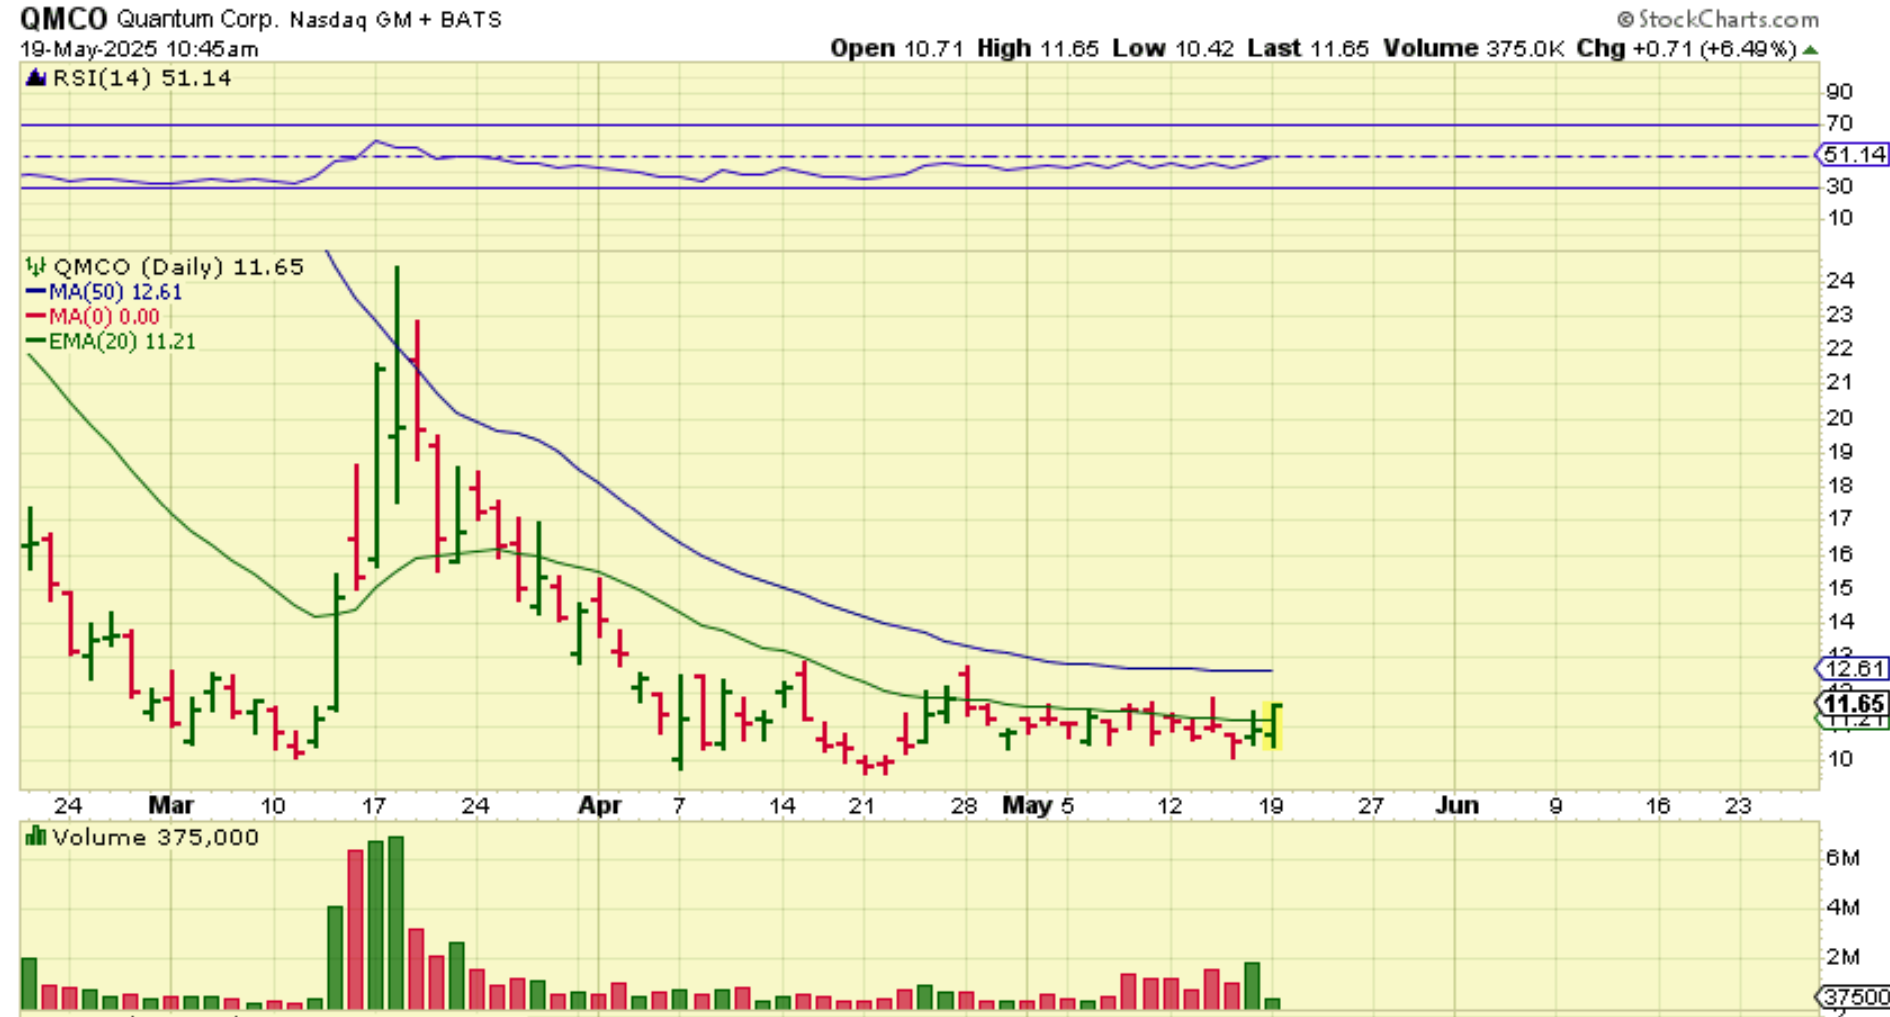Click the Volume 375.0K header value
The image size is (1890, 1017).
1474,48
